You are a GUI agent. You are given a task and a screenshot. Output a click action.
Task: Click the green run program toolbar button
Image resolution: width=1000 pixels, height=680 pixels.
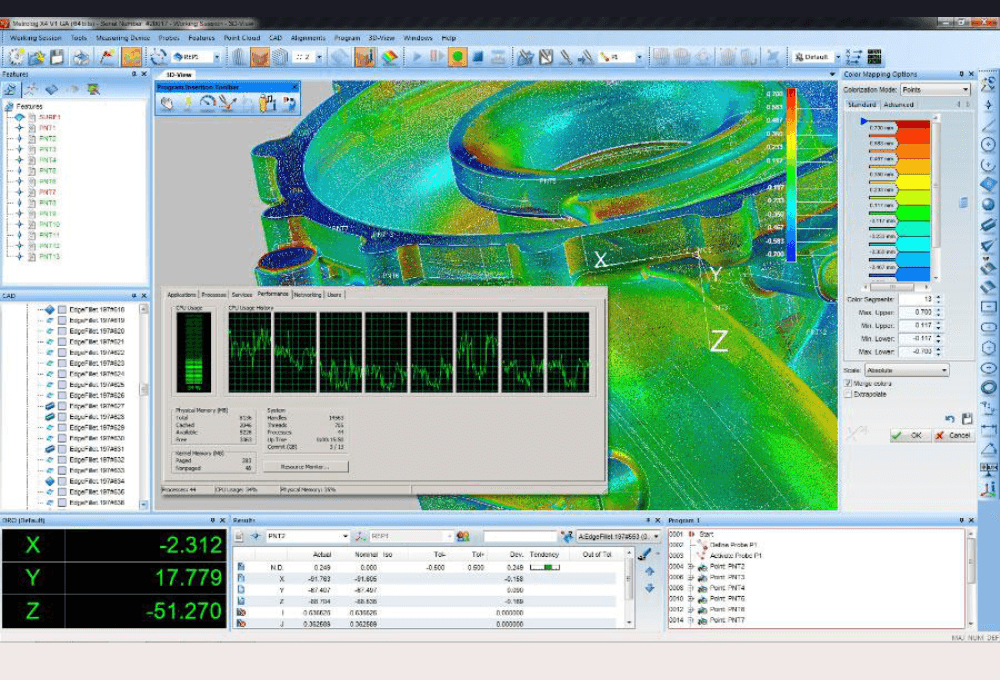pyautogui.click(x=457, y=57)
